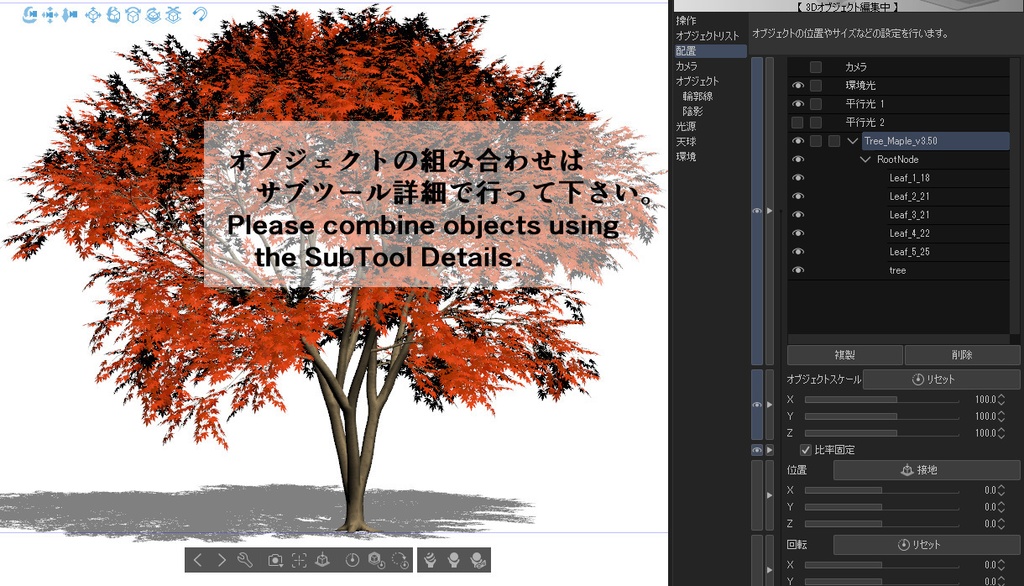Collapse the Tree_Maple_v3.50 node
The image size is (1024, 586).
tap(853, 140)
